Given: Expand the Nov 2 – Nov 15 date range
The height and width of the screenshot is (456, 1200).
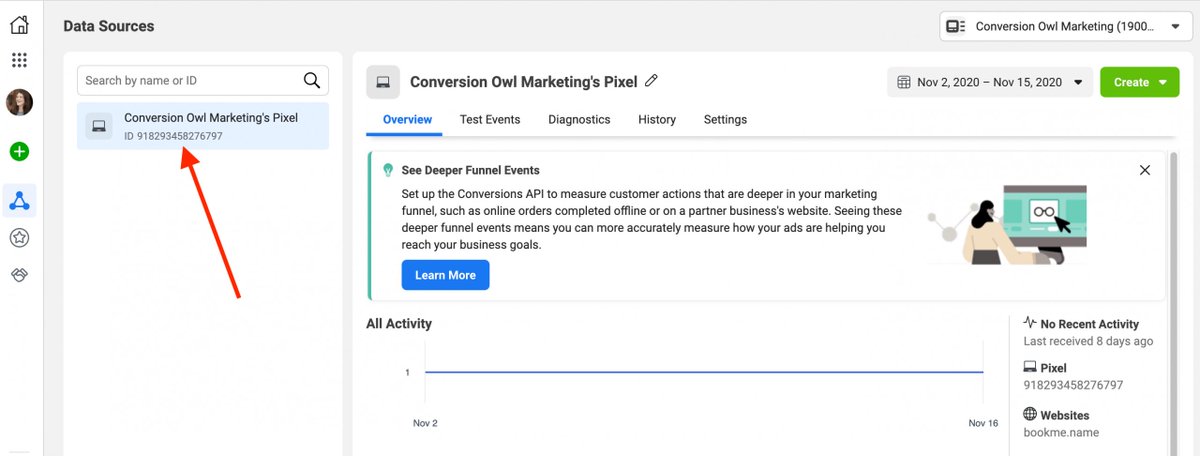Looking at the screenshot, I should 989,82.
